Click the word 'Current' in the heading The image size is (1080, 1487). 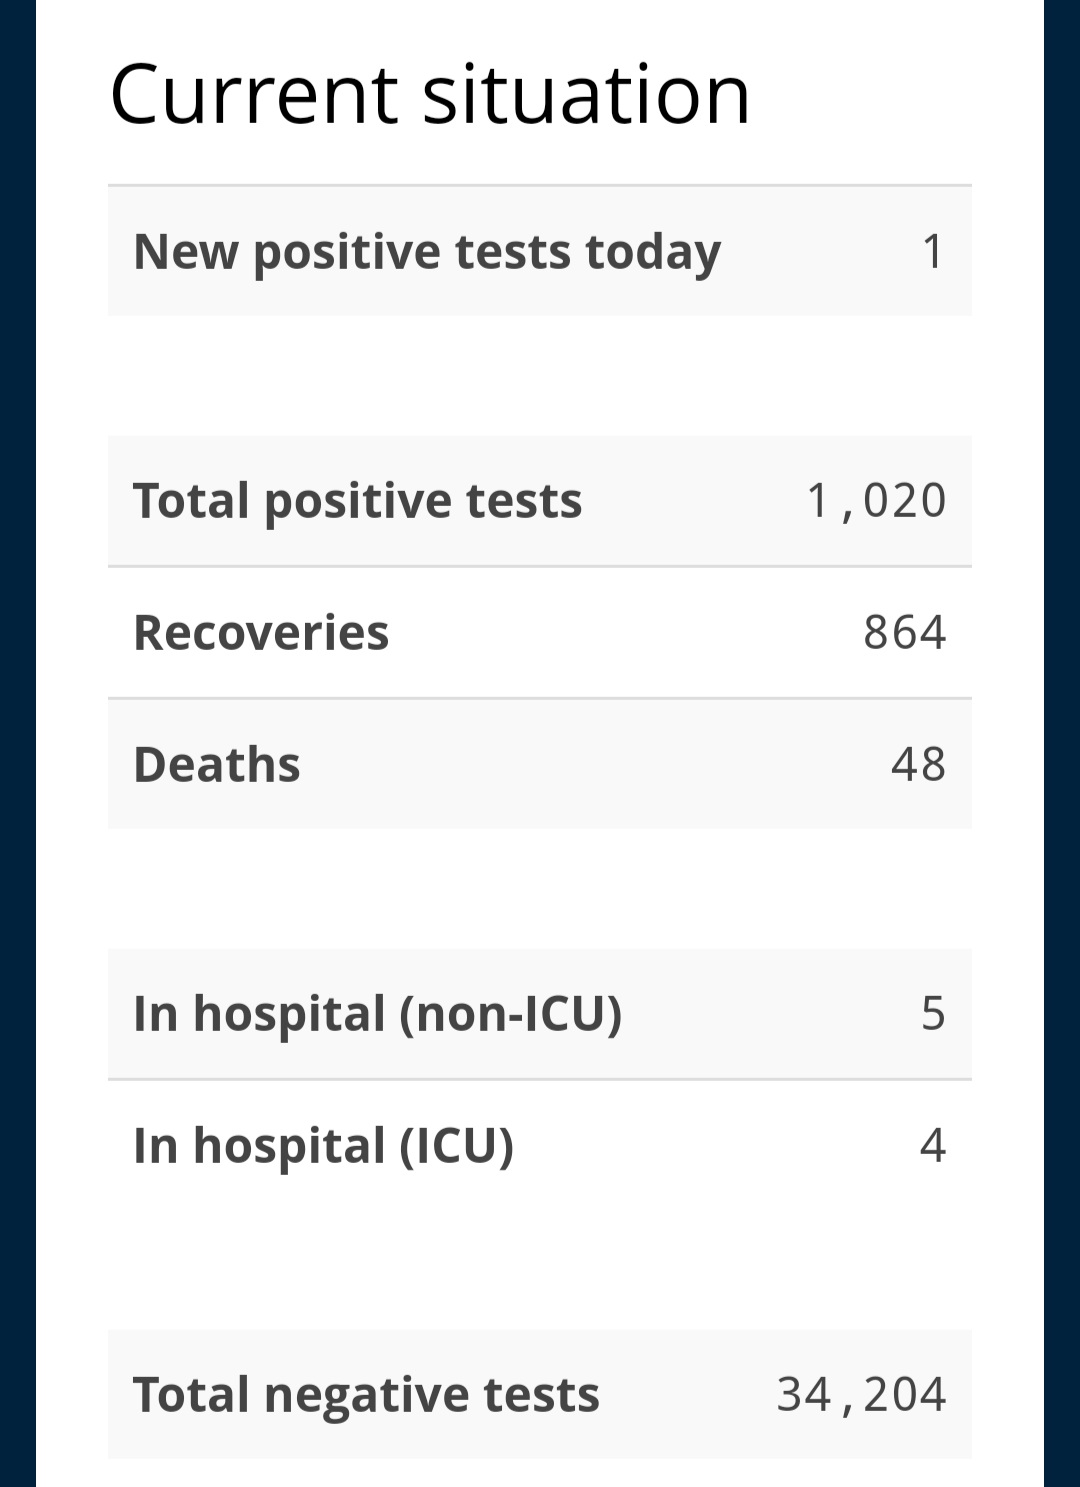click(x=255, y=94)
